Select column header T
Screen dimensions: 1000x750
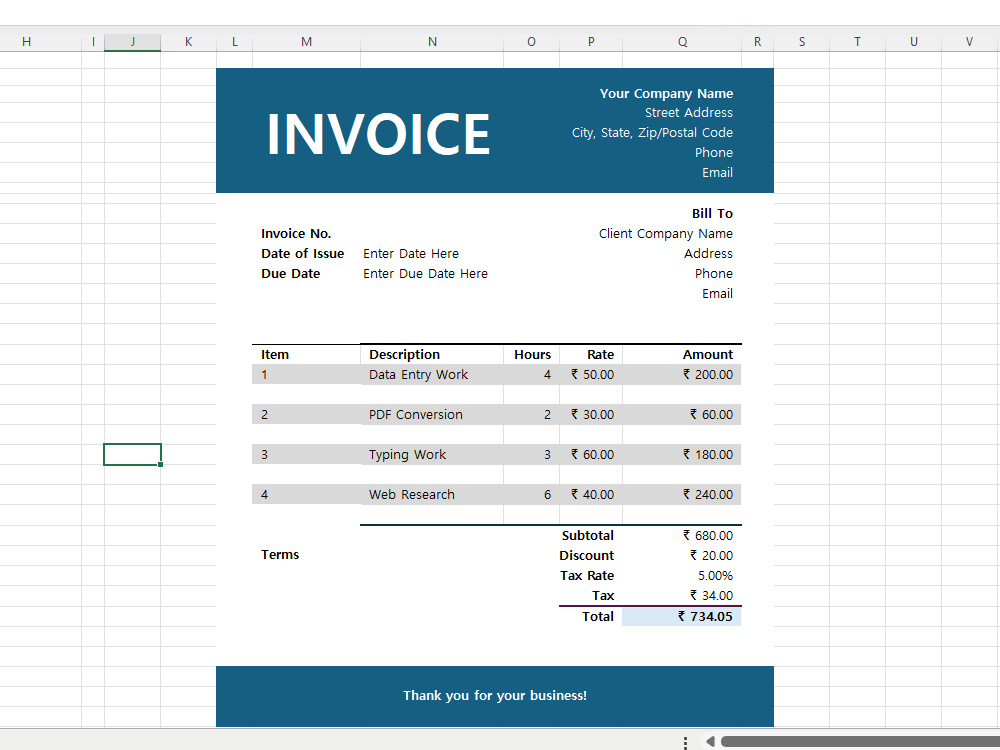pyautogui.click(x=857, y=42)
